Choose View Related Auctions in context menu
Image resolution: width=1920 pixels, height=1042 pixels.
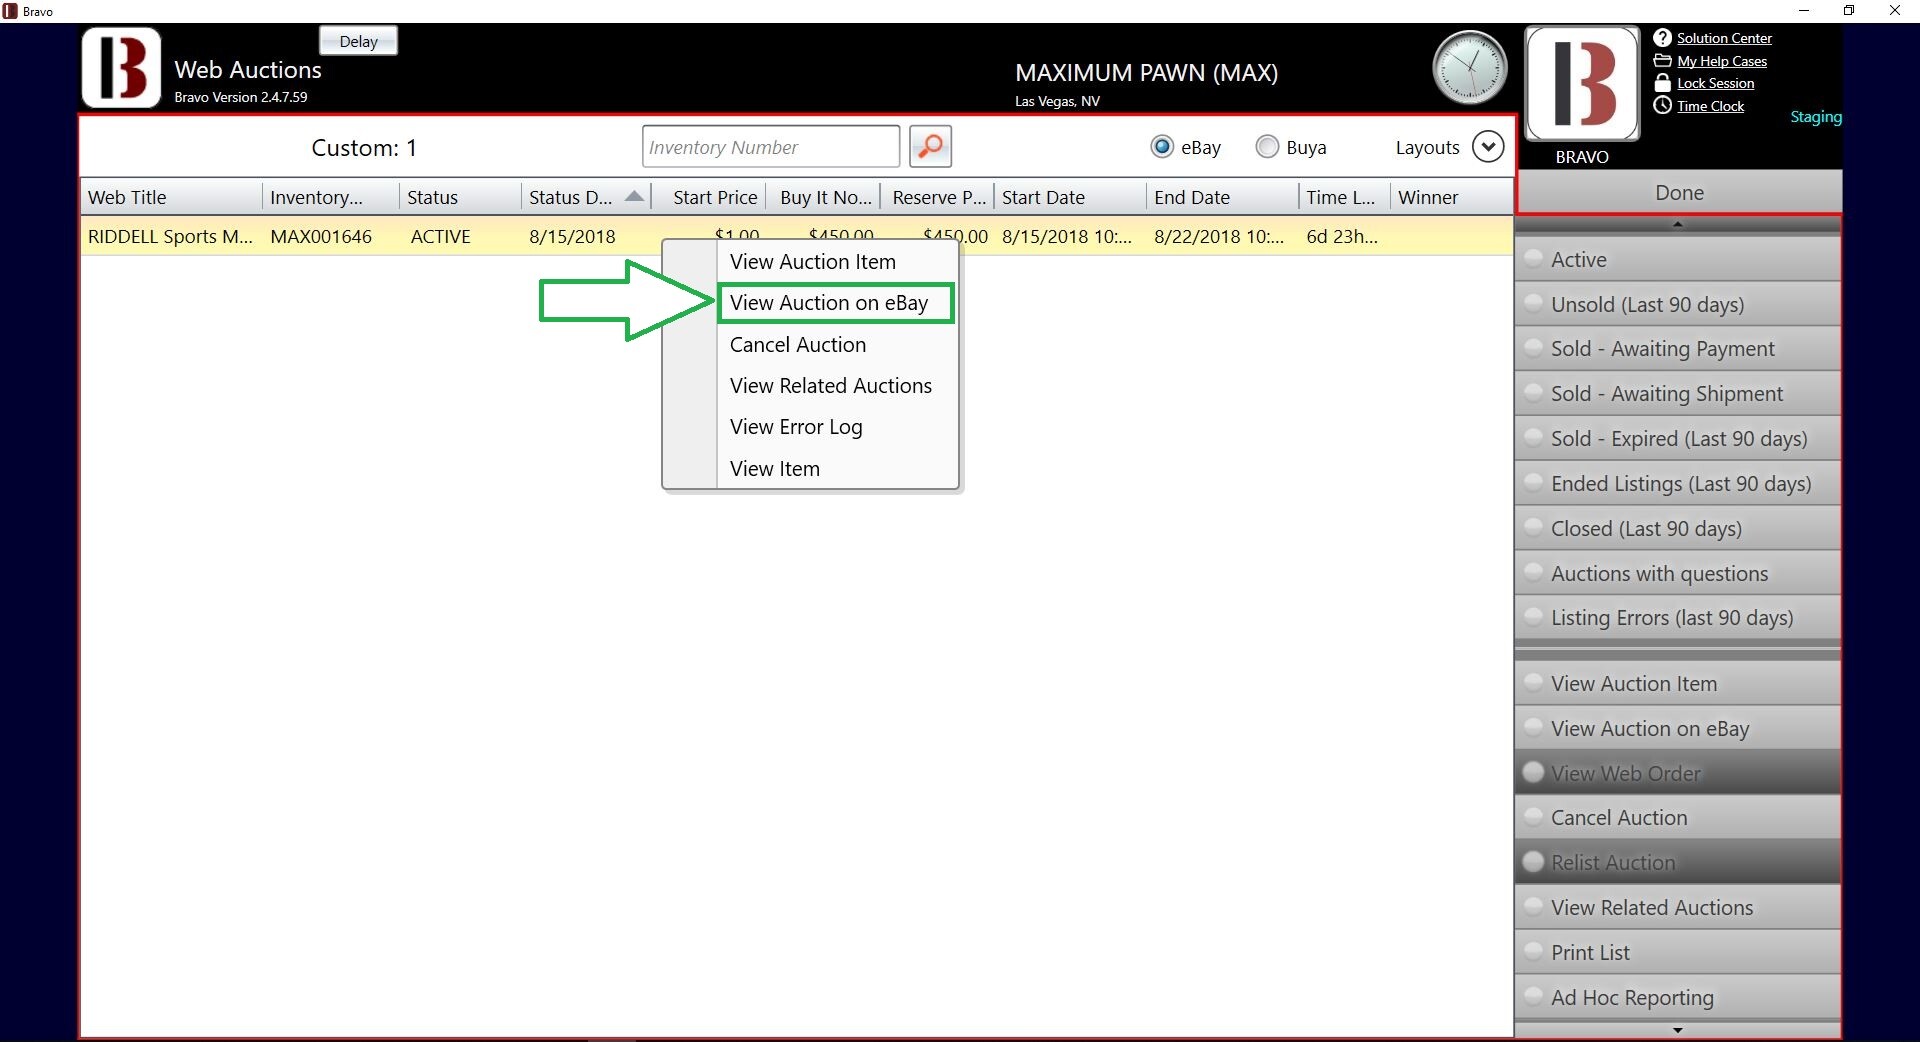point(830,386)
